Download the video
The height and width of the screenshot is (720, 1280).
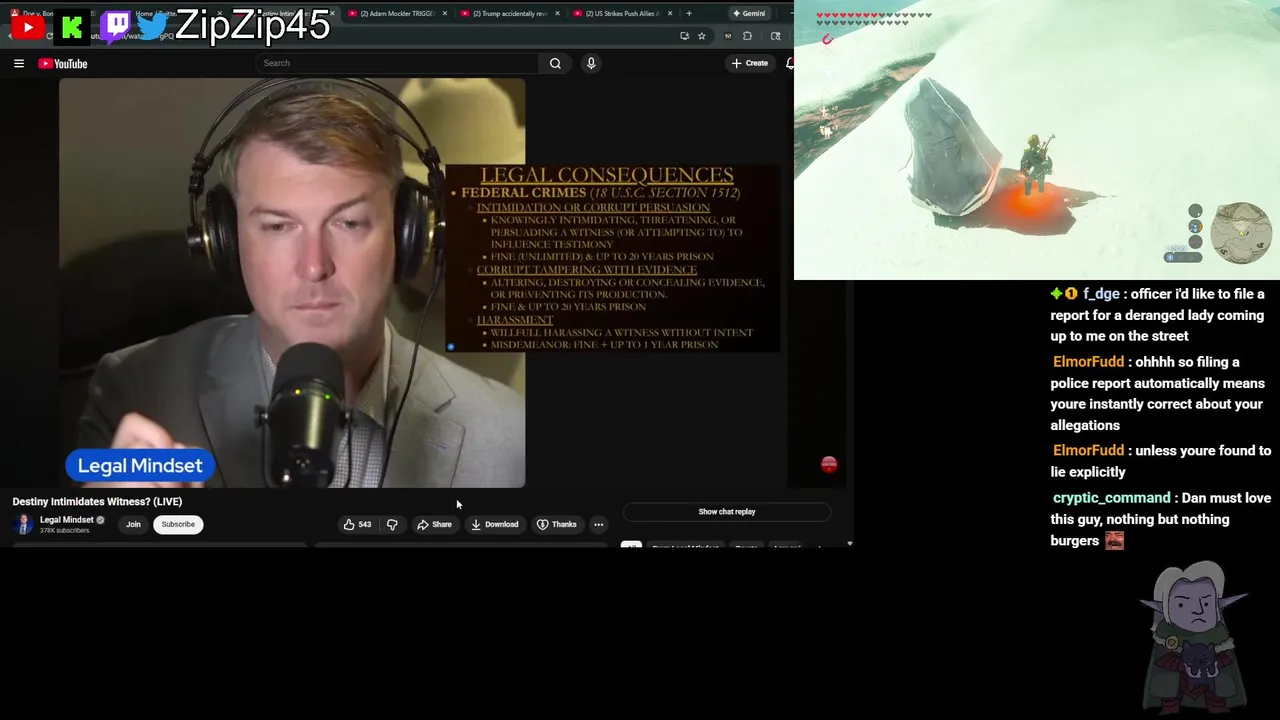click(495, 524)
